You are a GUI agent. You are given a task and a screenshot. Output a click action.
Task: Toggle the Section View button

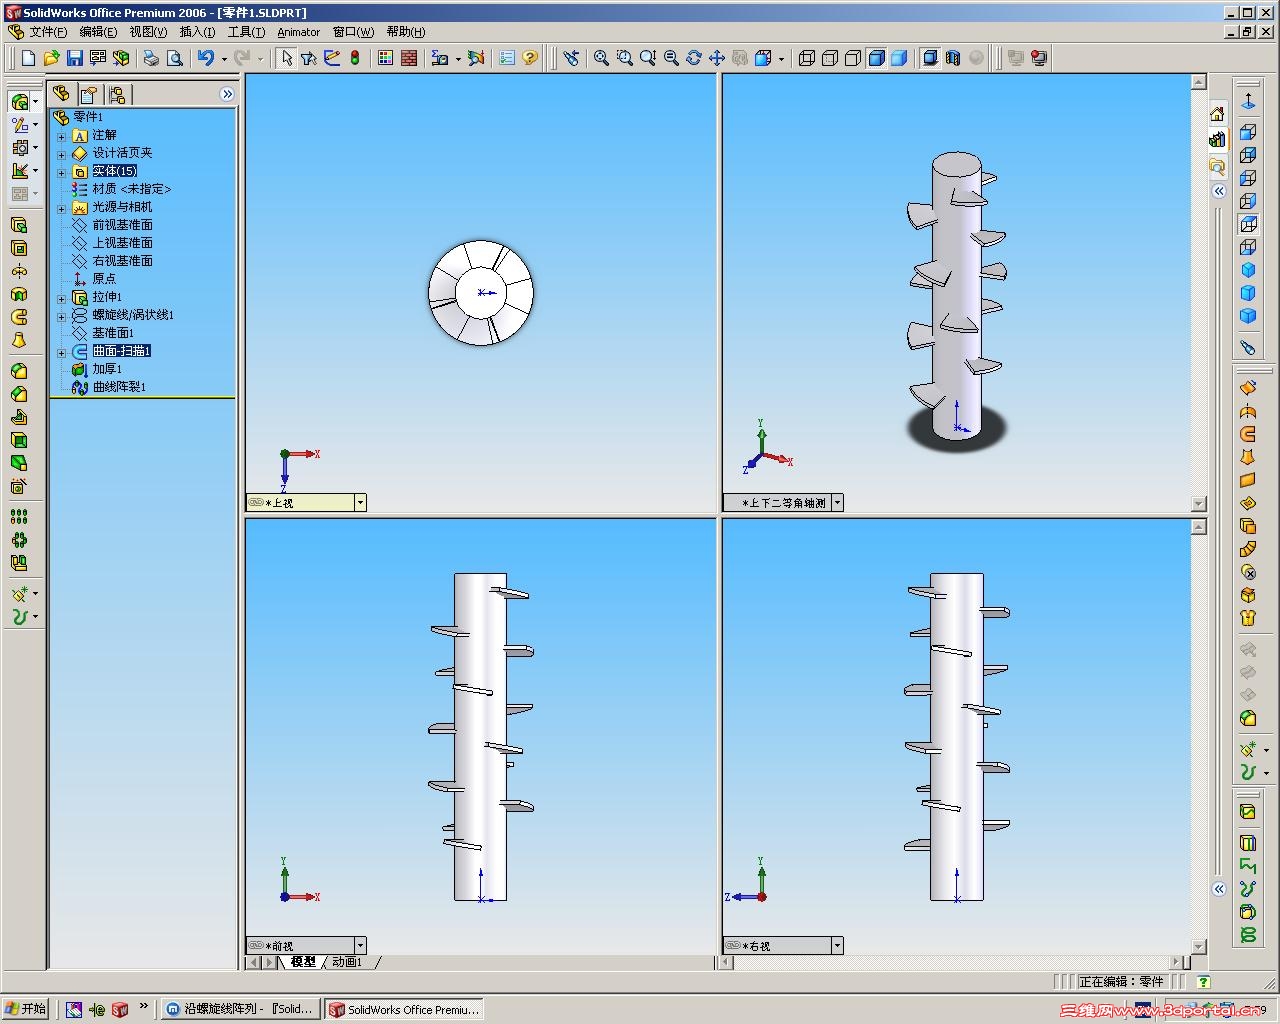pos(953,58)
